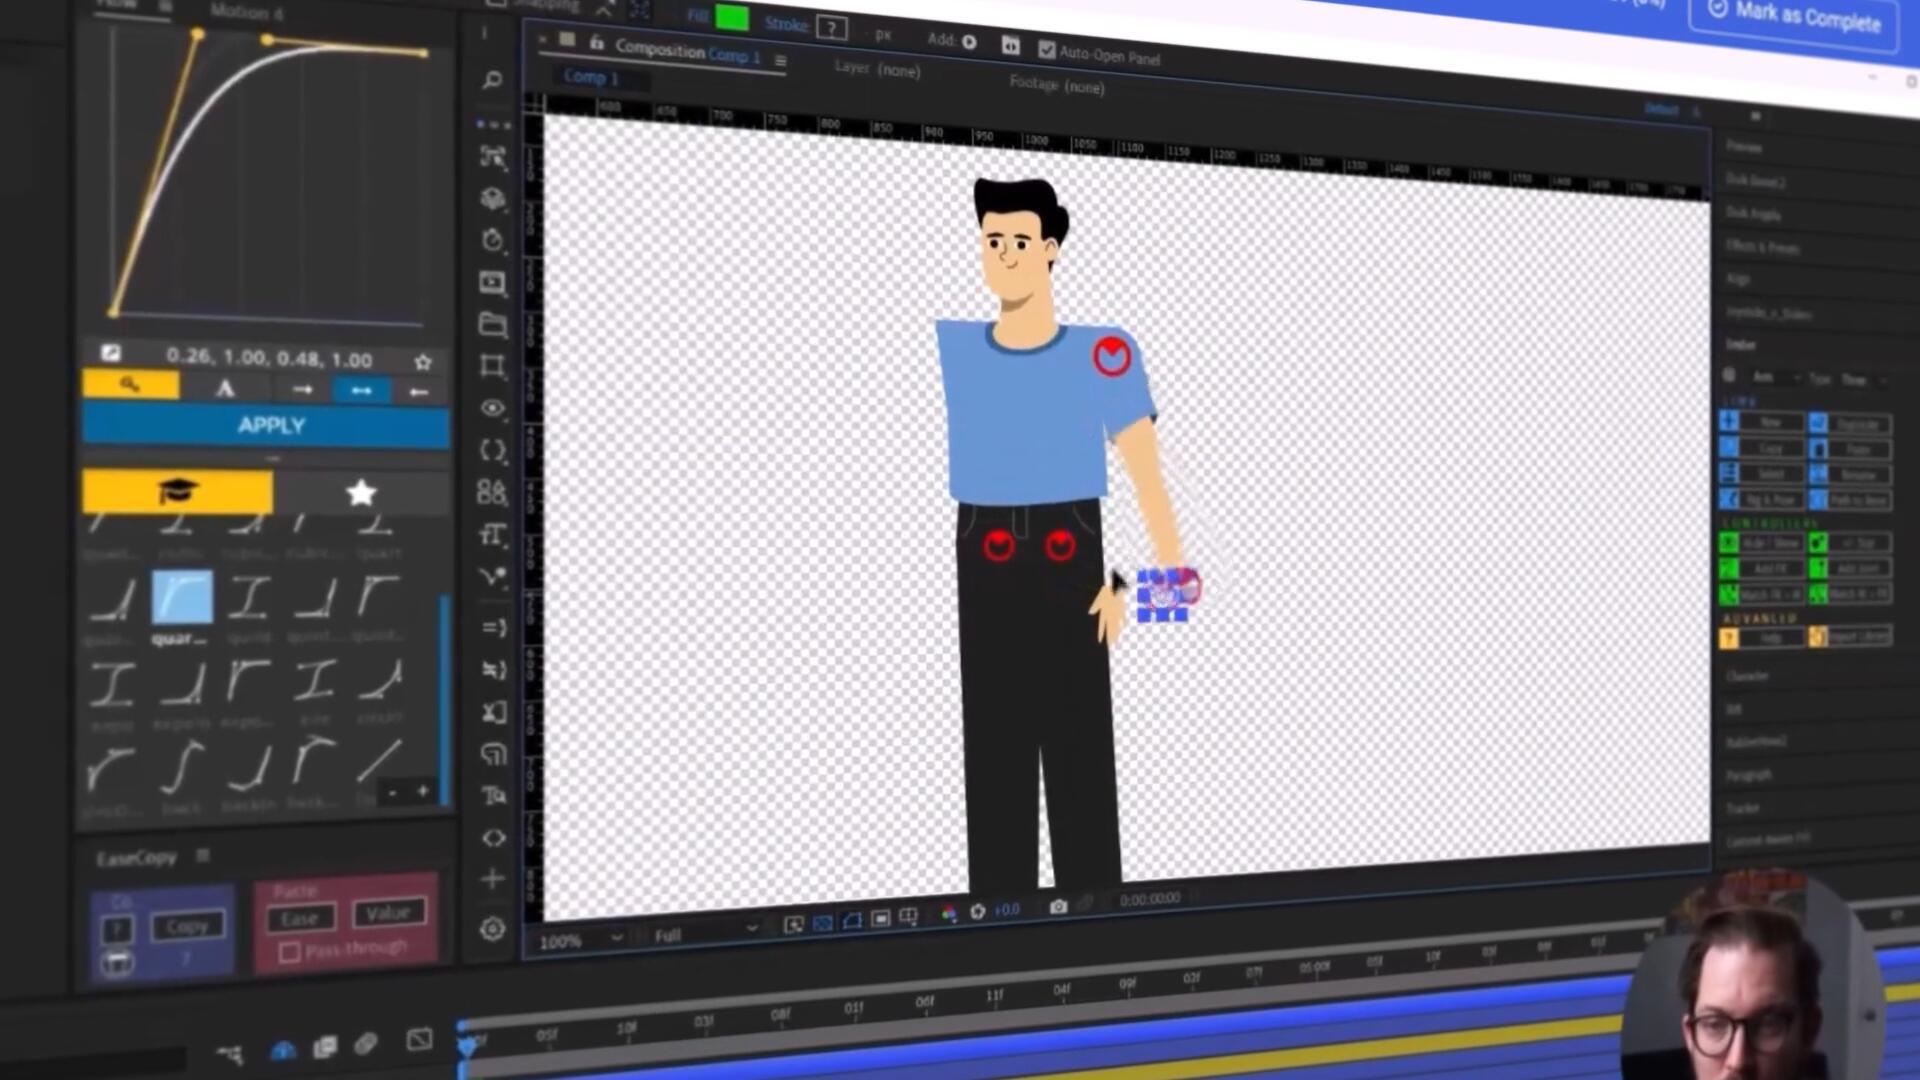The height and width of the screenshot is (1080, 1920).
Task: Take a snapshot with the camera icon
Action: 1059,908
